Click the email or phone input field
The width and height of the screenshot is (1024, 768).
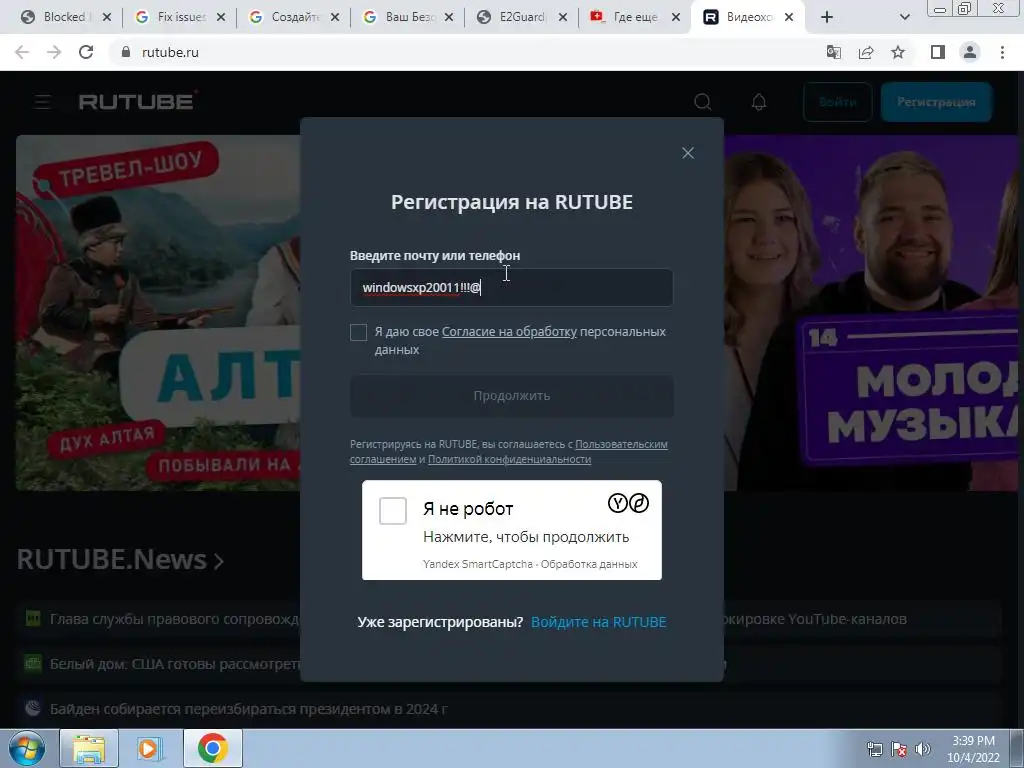pyautogui.click(x=511, y=287)
